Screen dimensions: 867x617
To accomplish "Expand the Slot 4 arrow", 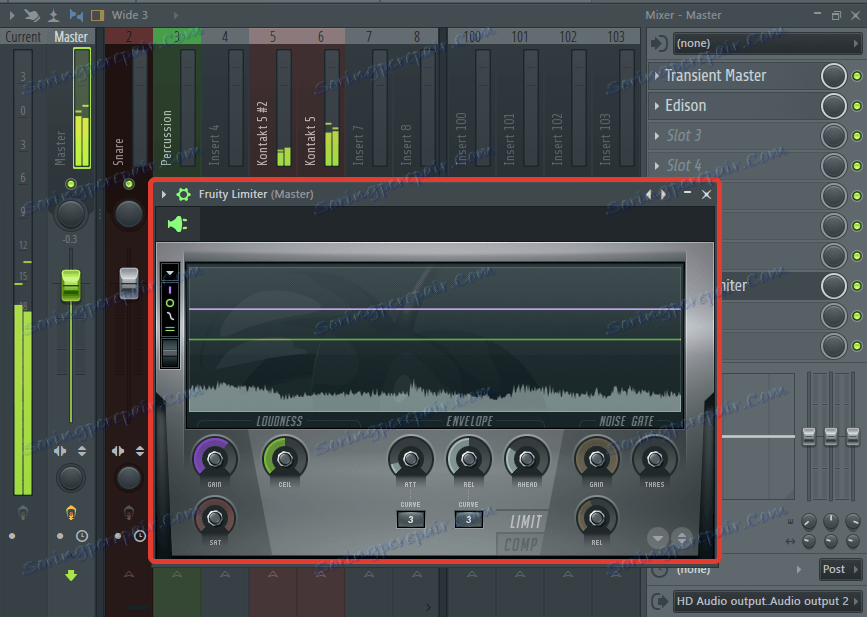I will pos(657,165).
